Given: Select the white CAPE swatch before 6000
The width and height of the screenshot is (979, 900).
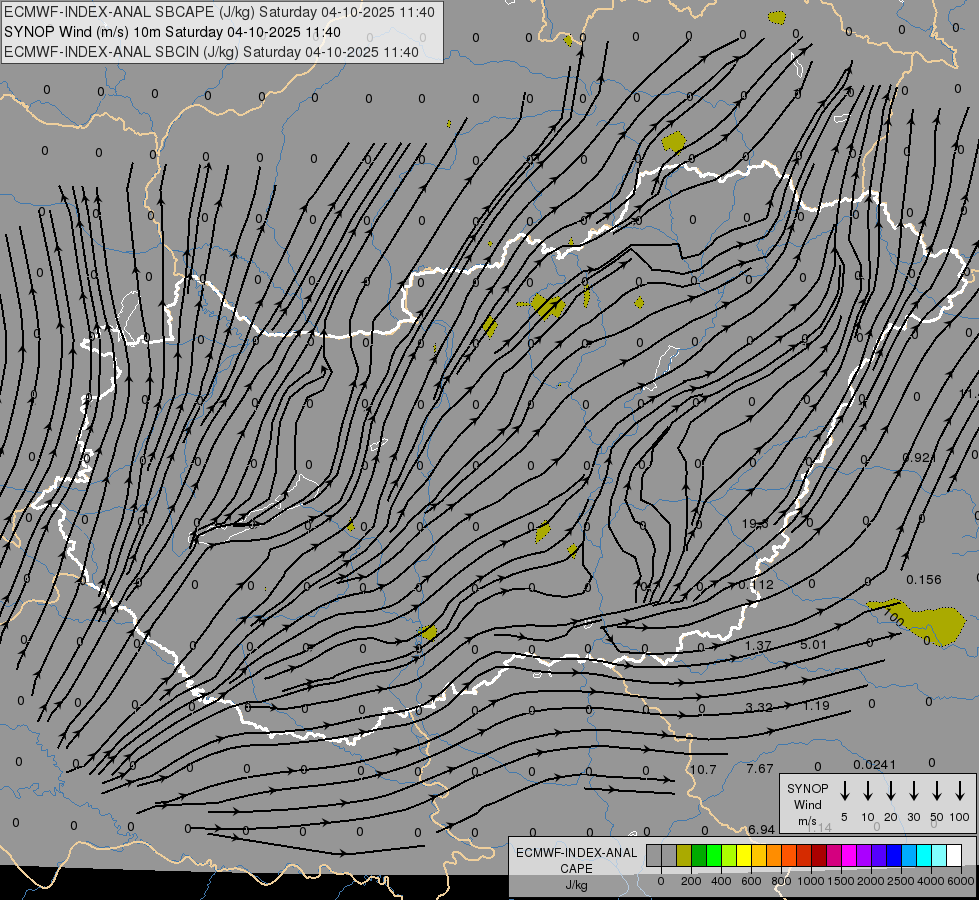Looking at the screenshot, I should tap(955, 855).
